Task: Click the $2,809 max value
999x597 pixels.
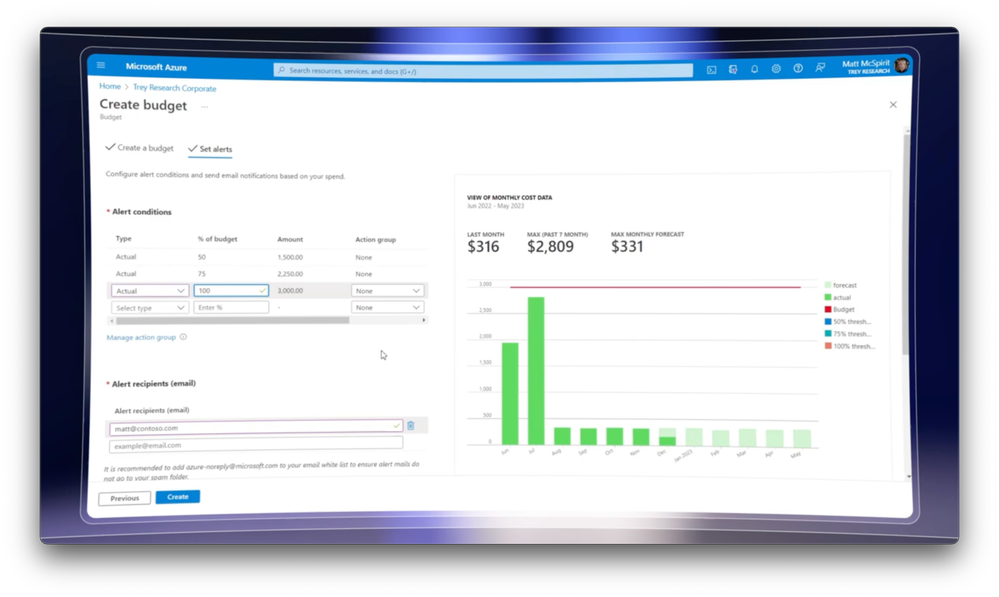Action: point(550,247)
